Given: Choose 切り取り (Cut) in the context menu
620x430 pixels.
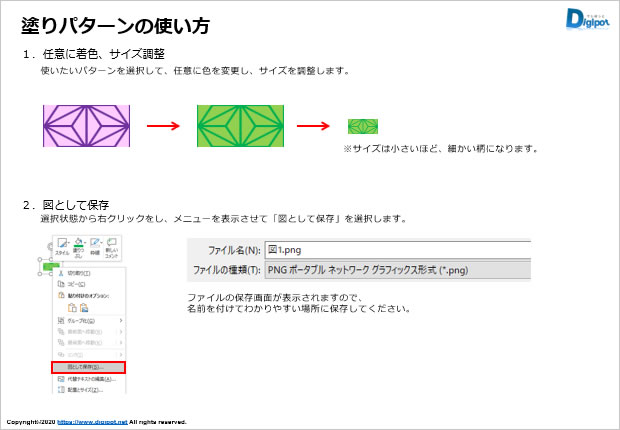Looking at the screenshot, I should pyautogui.click(x=89, y=273).
